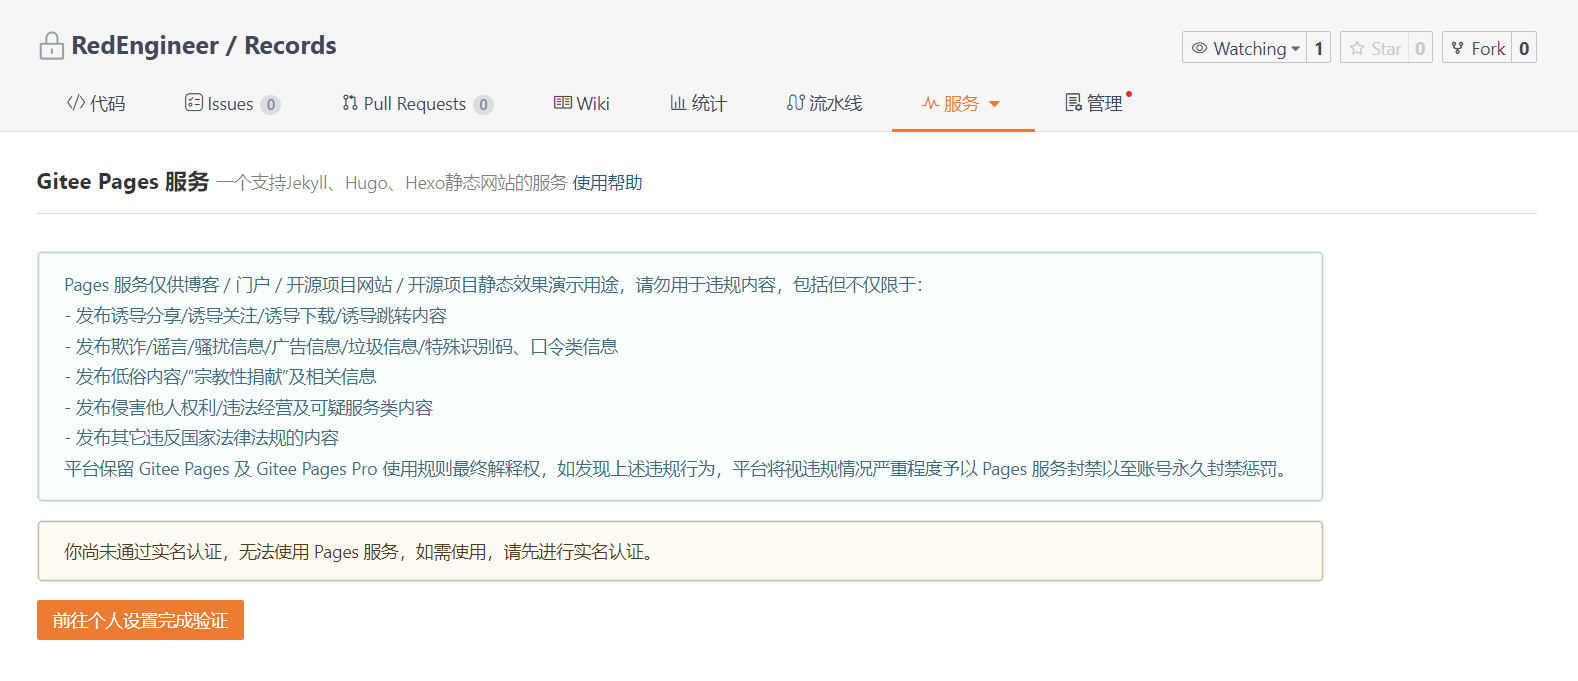Open the 服务 tab

pyautogui.click(x=961, y=104)
